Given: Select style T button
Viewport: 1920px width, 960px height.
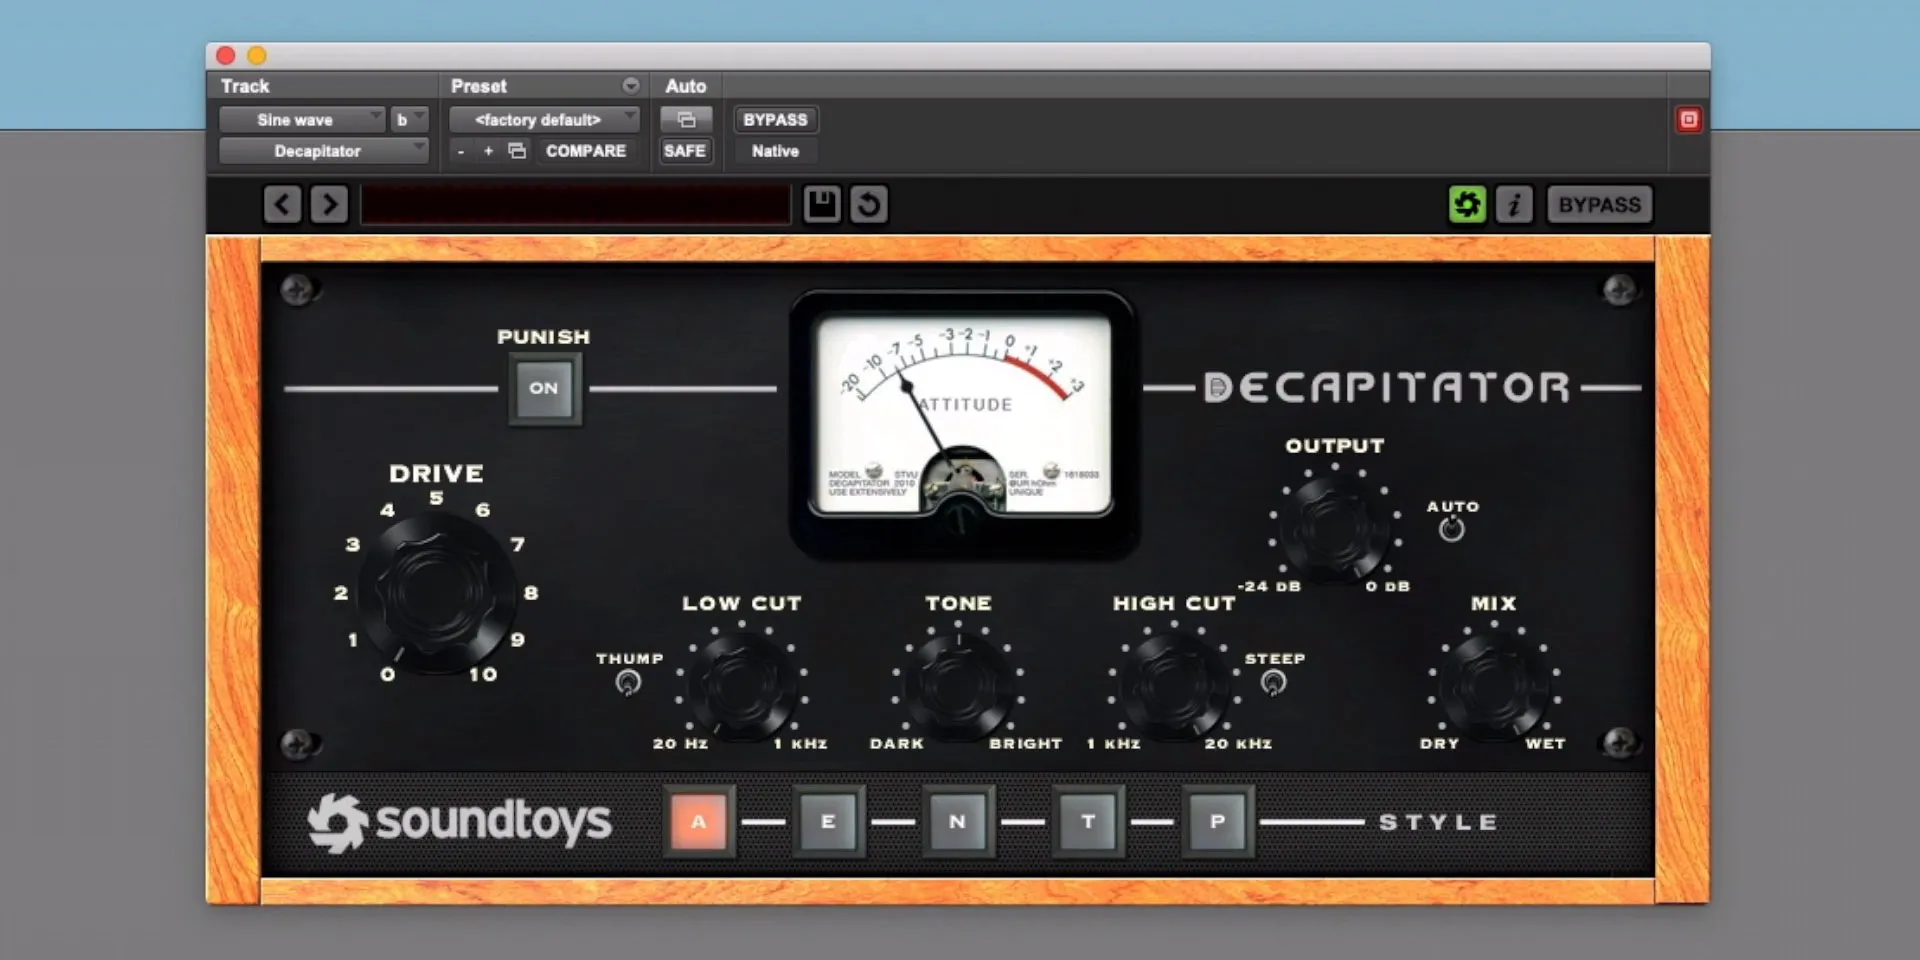Looking at the screenshot, I should pos(1088,821).
